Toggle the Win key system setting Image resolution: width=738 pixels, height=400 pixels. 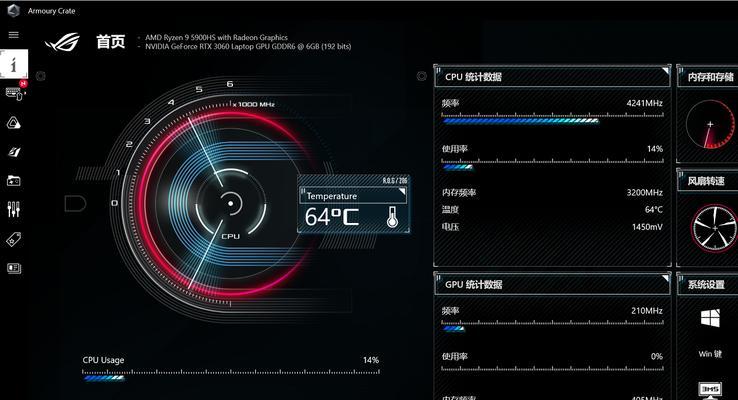710,318
